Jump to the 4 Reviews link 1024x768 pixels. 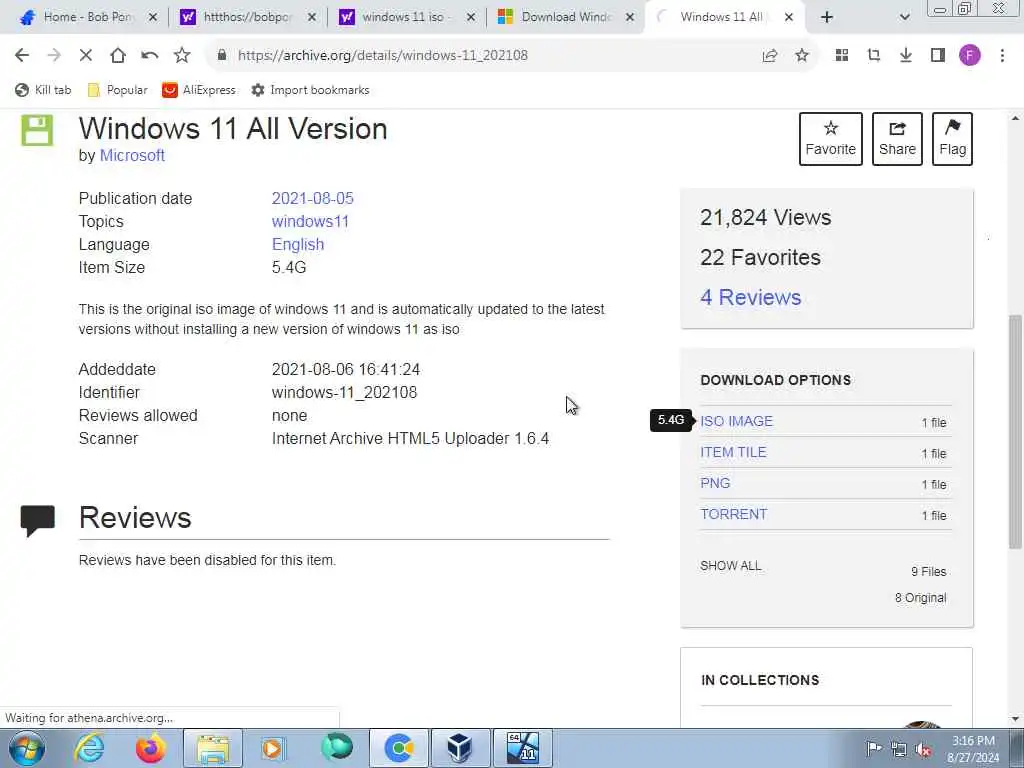click(750, 297)
